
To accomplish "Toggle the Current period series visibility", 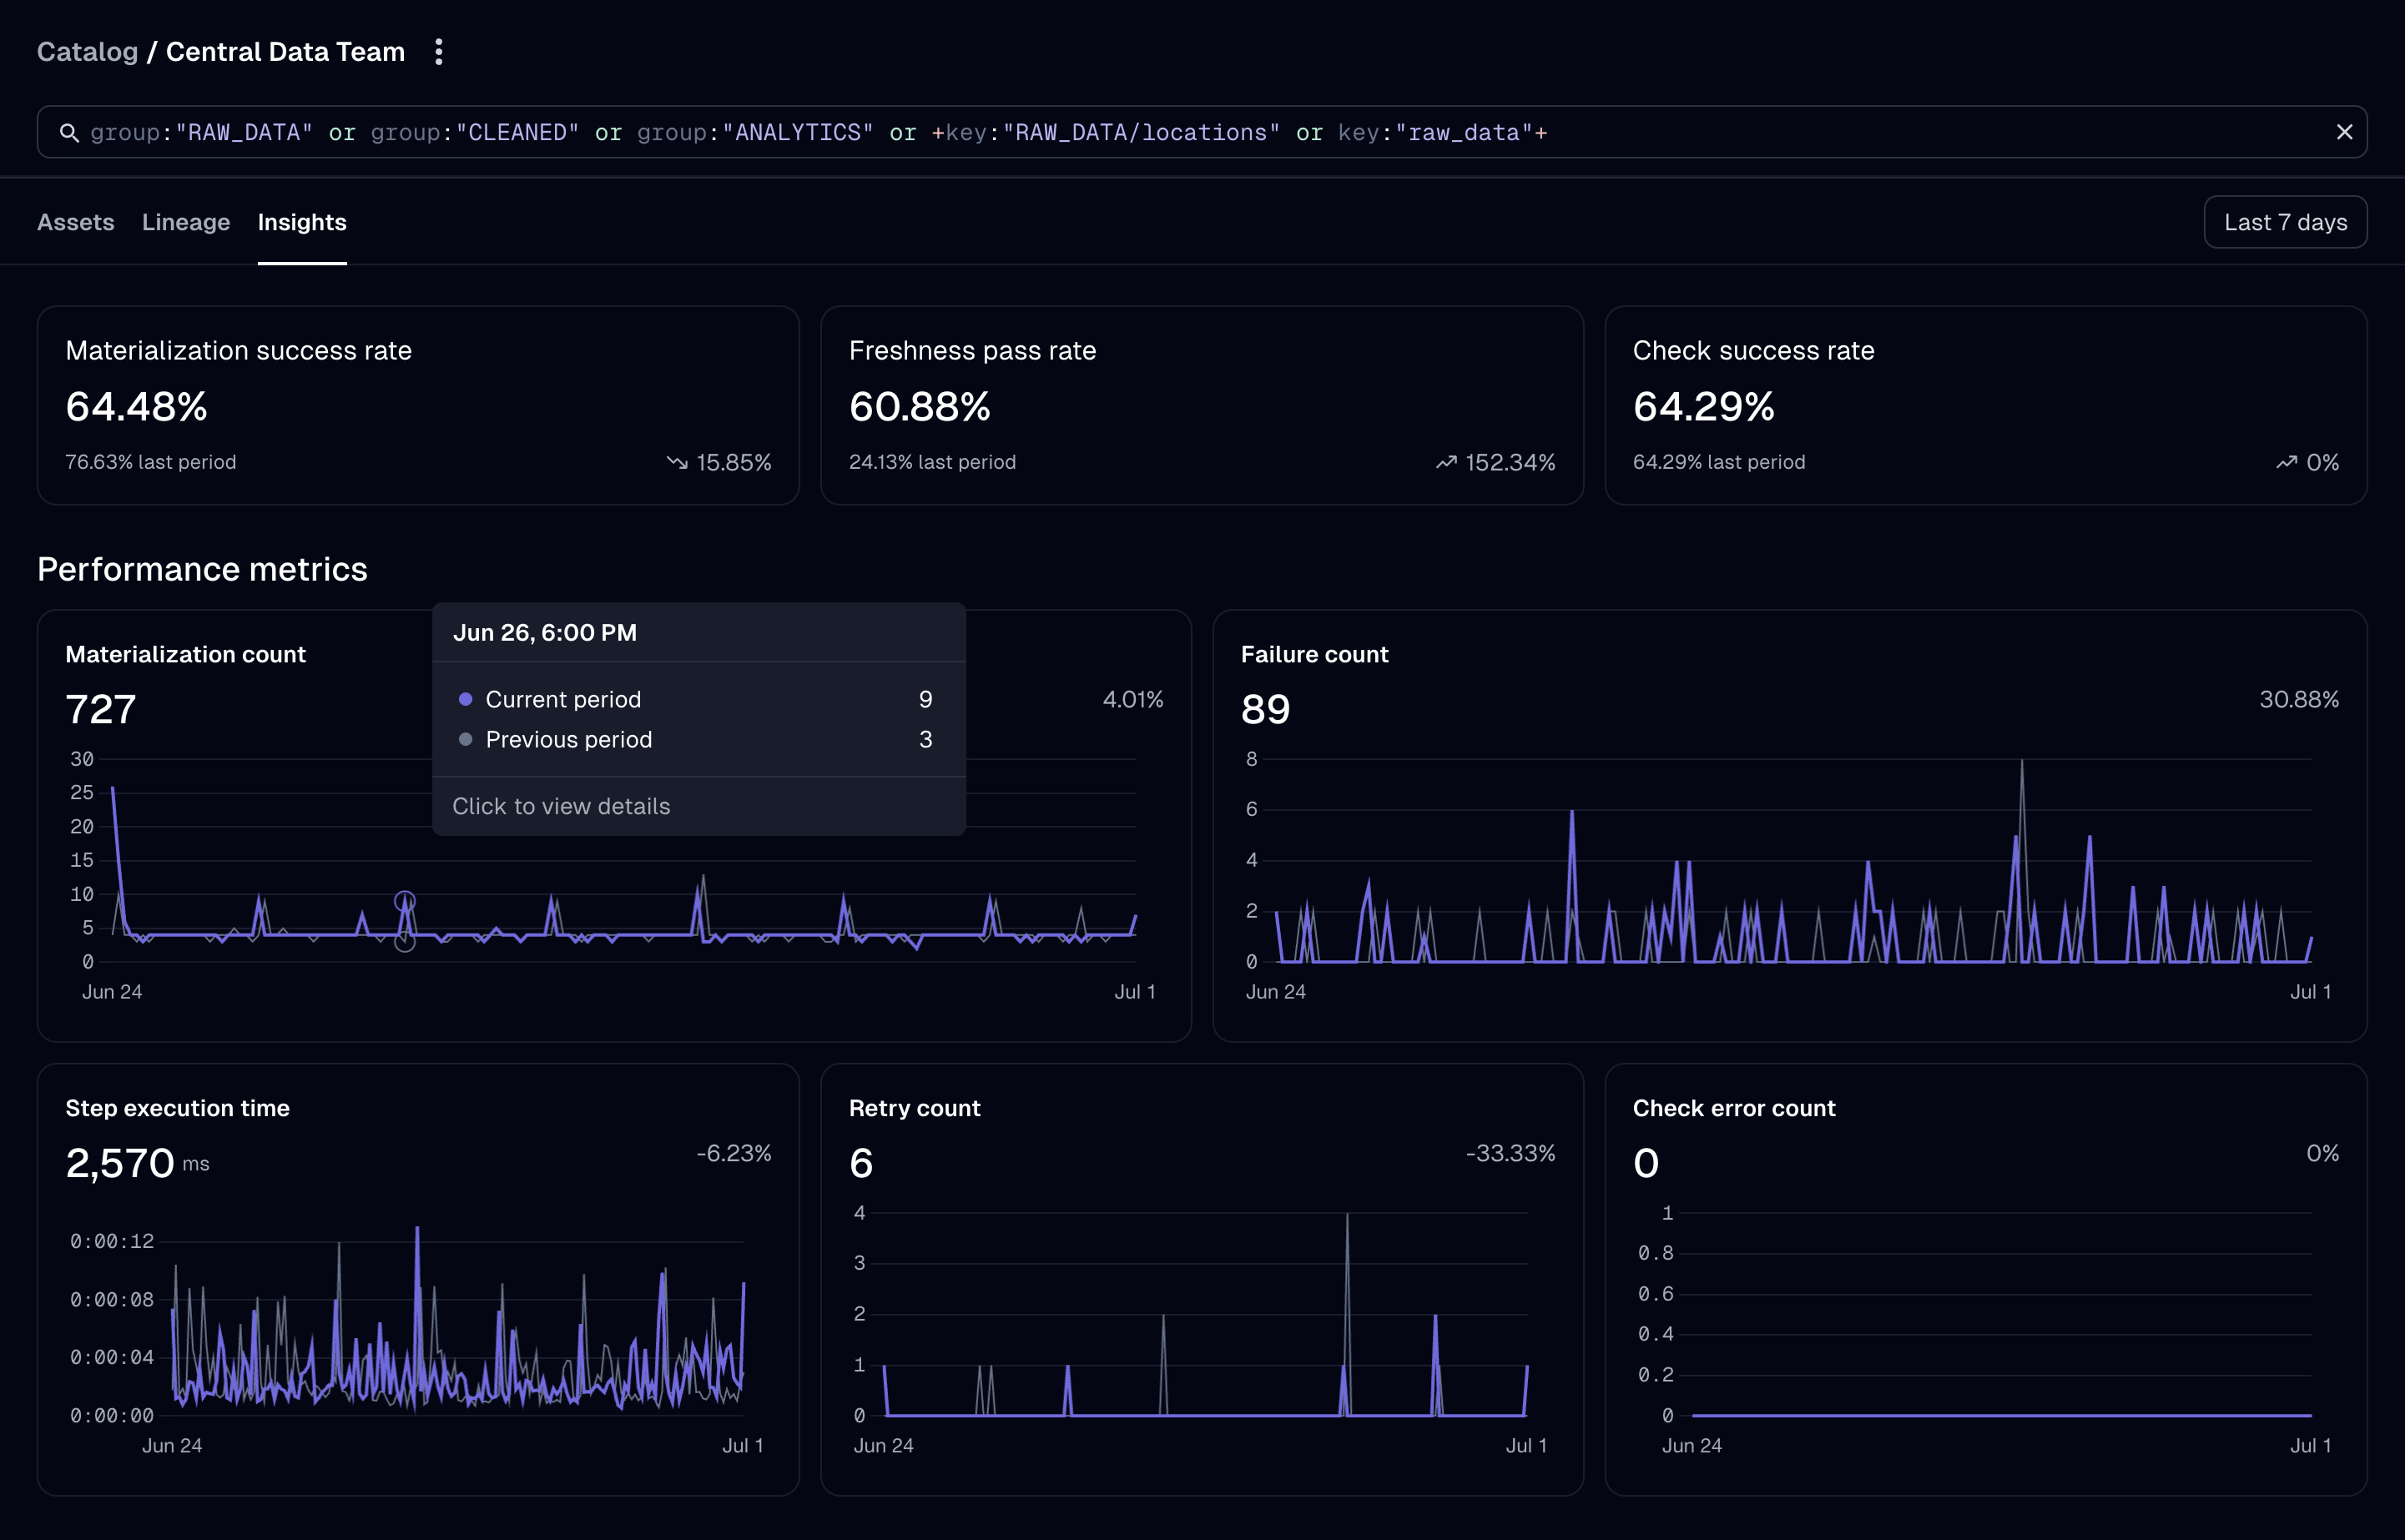I will click(563, 699).
